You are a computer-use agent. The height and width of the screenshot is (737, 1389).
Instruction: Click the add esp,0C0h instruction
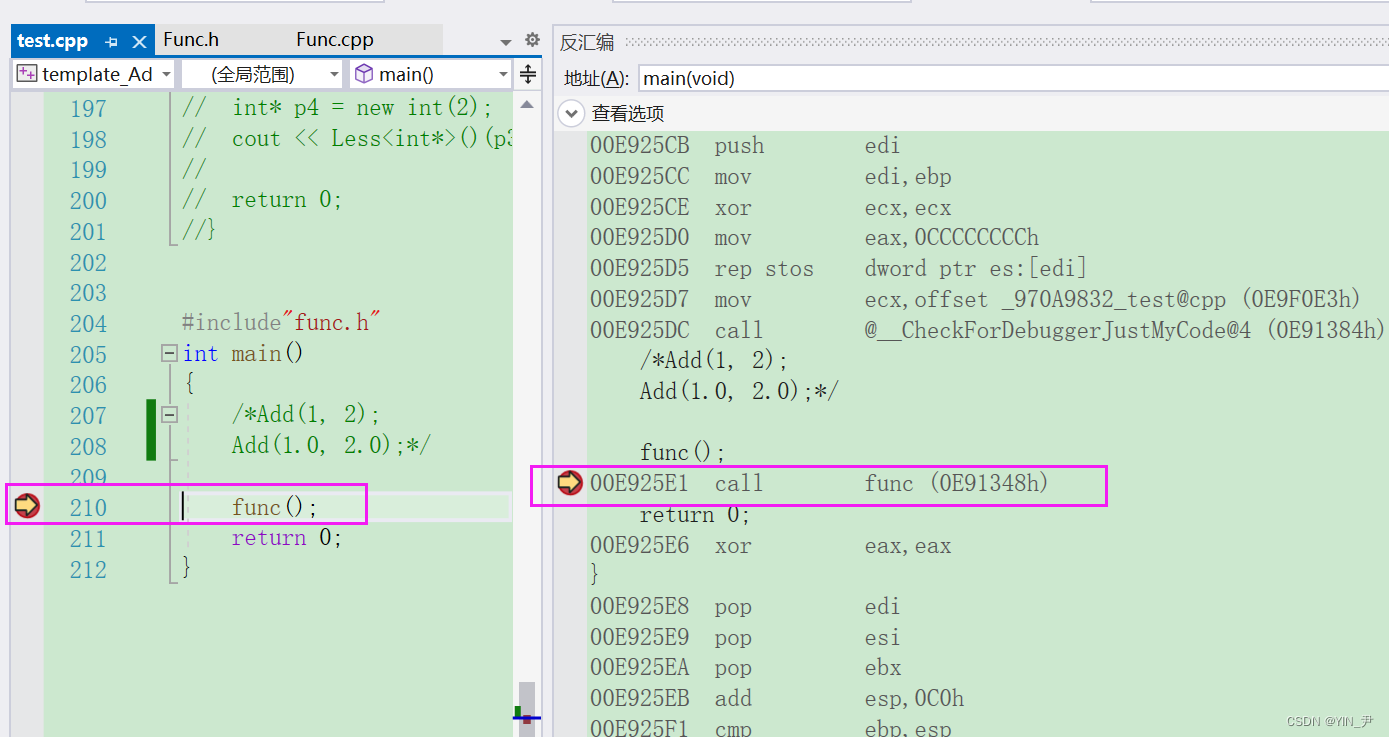(x=777, y=699)
